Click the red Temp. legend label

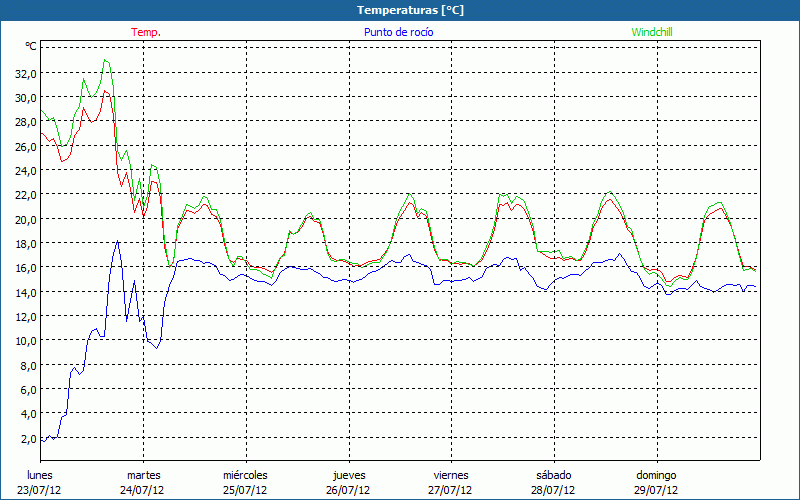point(146,32)
